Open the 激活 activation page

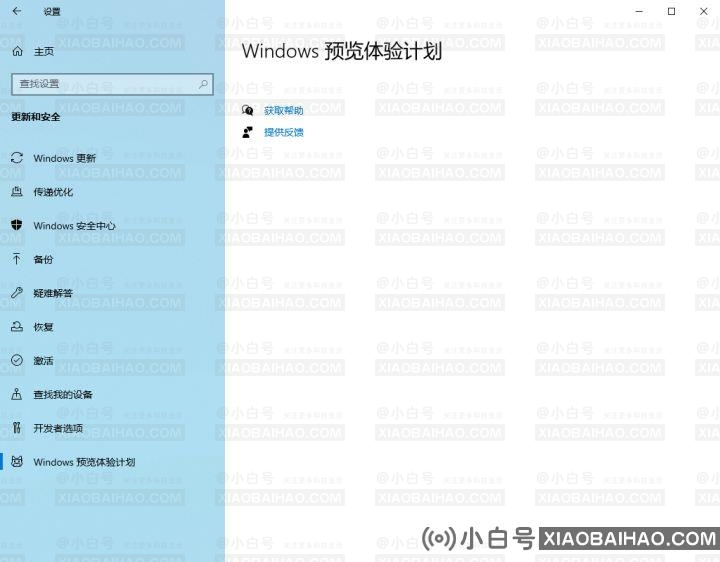tap(43, 361)
